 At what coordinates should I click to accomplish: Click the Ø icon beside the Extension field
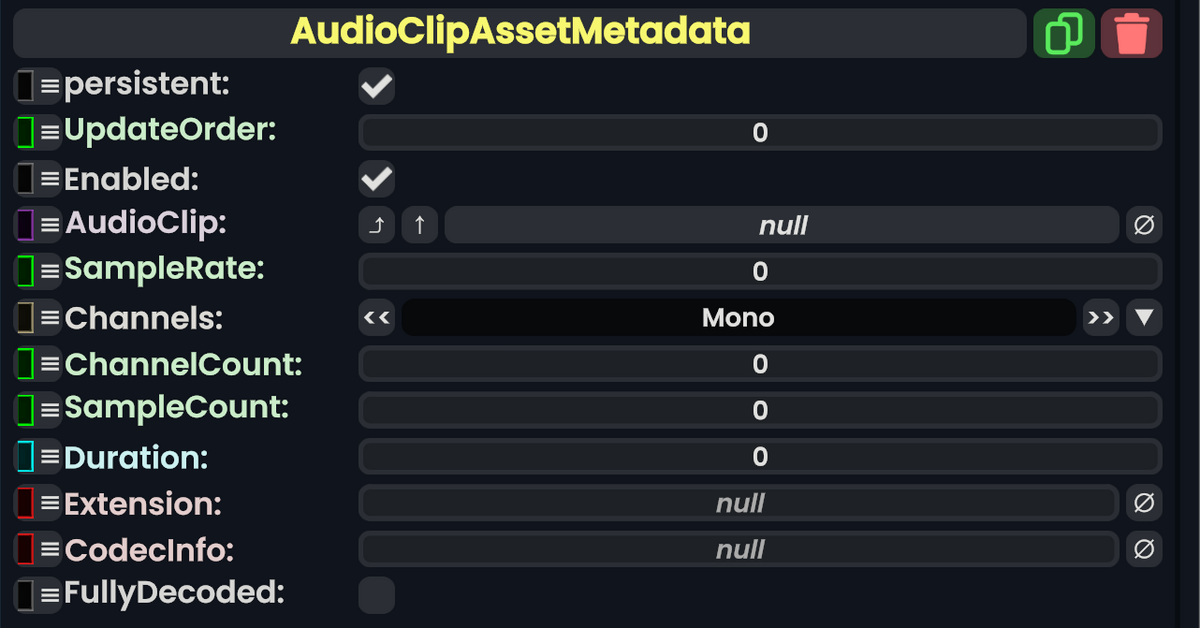pos(1144,503)
